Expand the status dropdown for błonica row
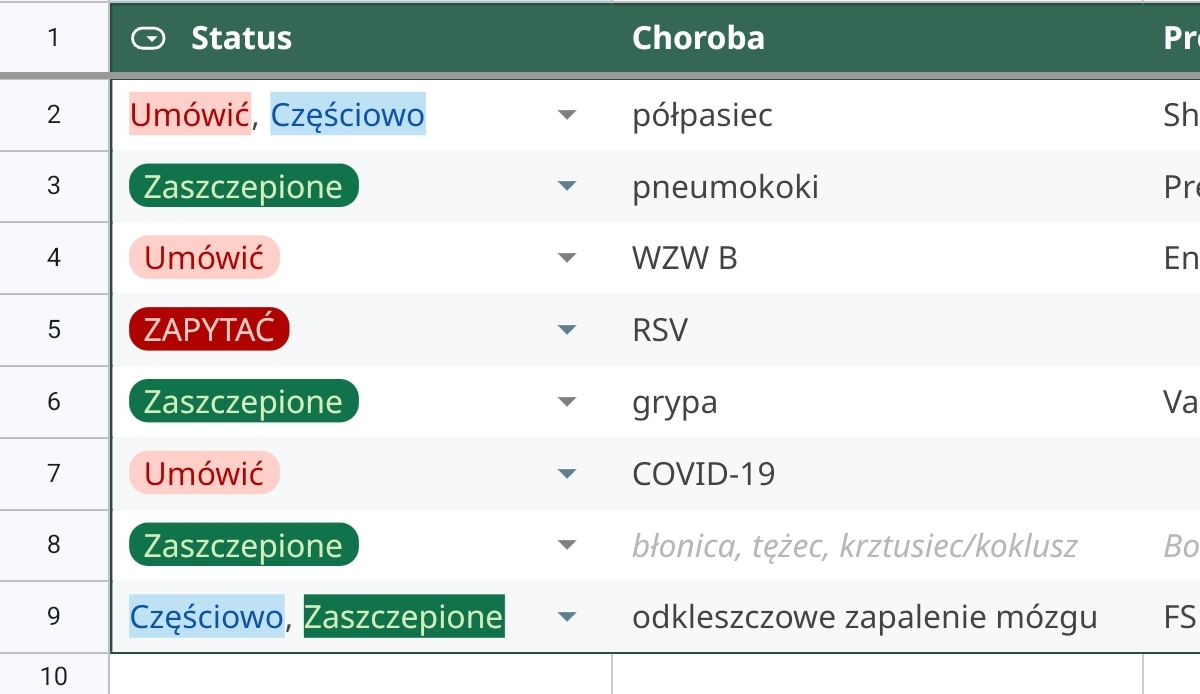This screenshot has height=694, width=1200. 567,546
